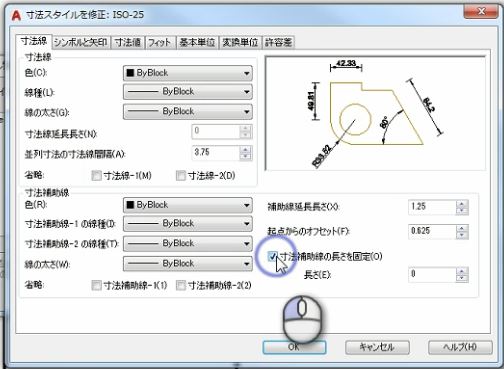Click black color swatch in 色(C) combo
Image resolution: width=504 pixels, height=369 pixels.
[130, 73]
